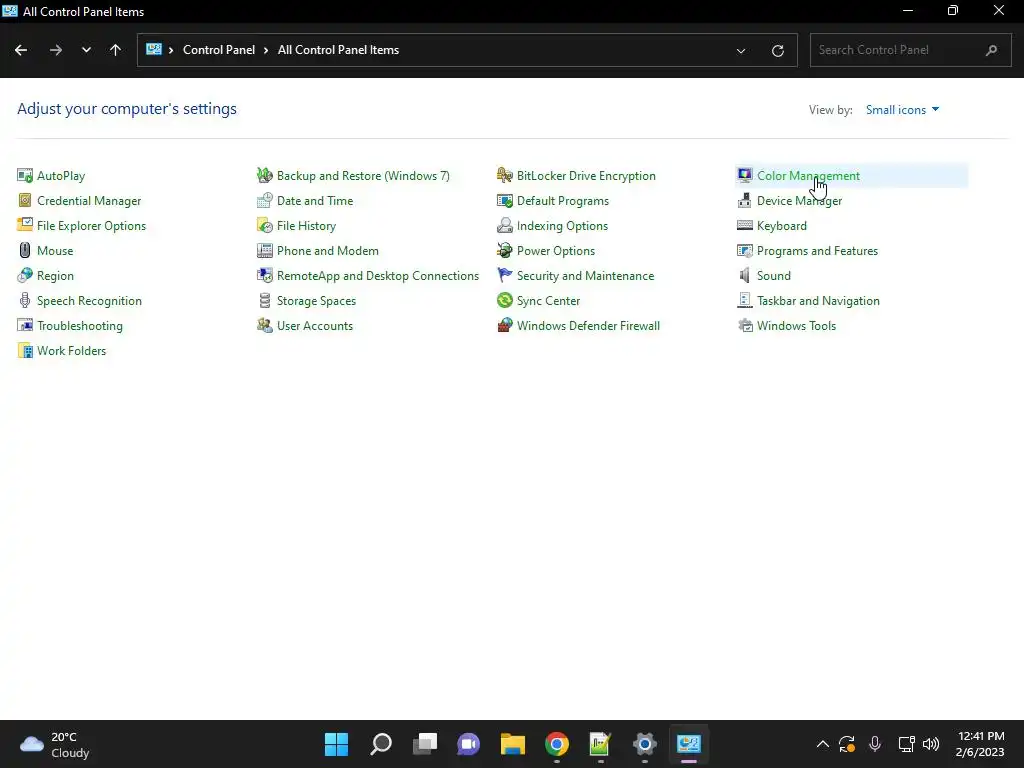Click the search magnifier in search box
This screenshot has height=768, width=1024.
(x=991, y=50)
